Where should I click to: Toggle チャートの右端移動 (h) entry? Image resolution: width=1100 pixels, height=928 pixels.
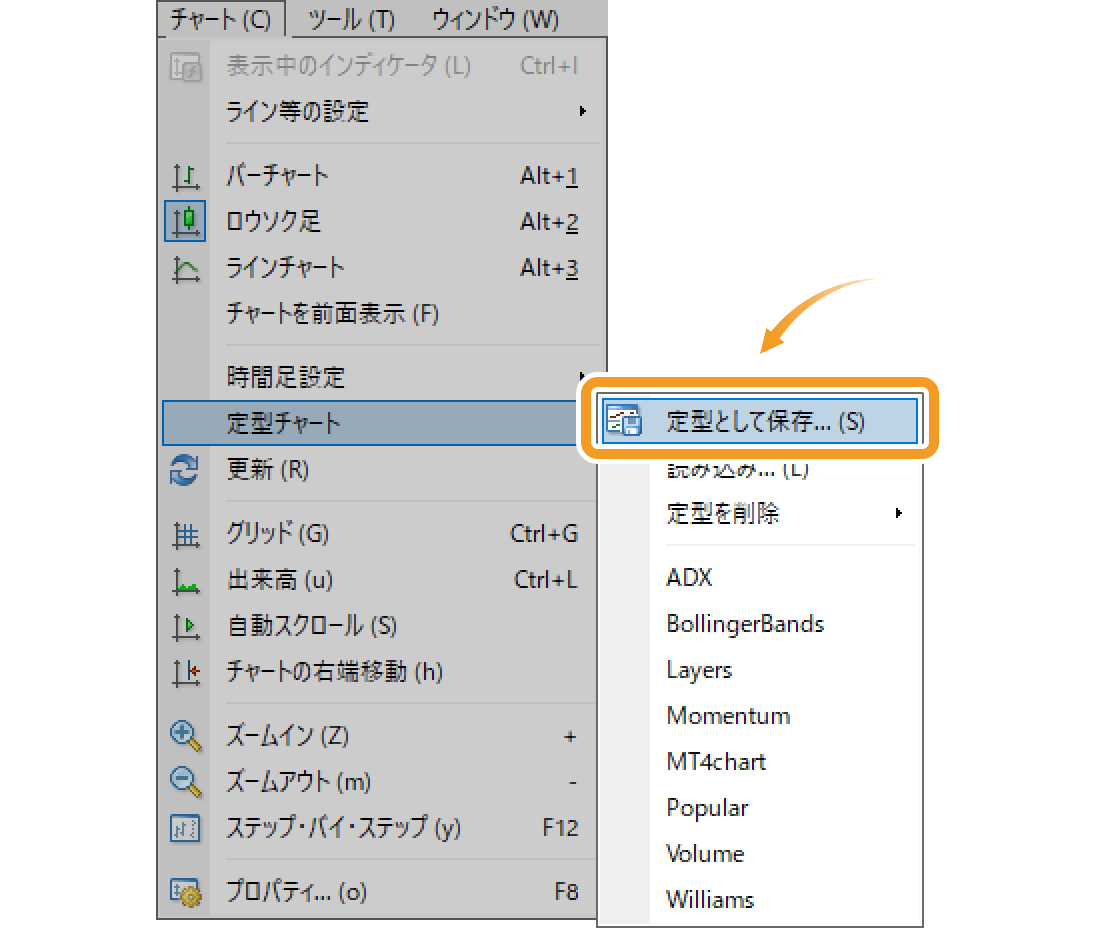[x=334, y=672]
